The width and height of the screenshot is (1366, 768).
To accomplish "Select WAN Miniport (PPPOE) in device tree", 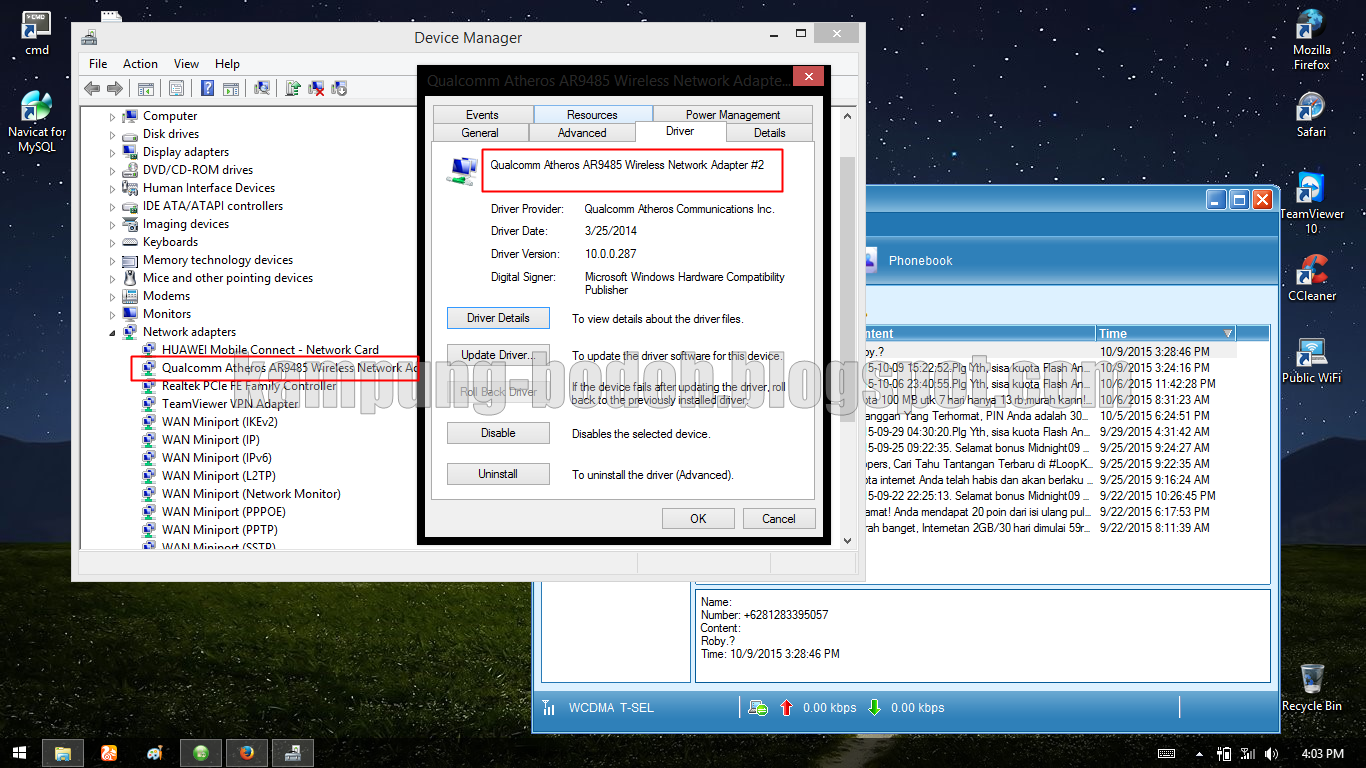I will click(x=224, y=512).
